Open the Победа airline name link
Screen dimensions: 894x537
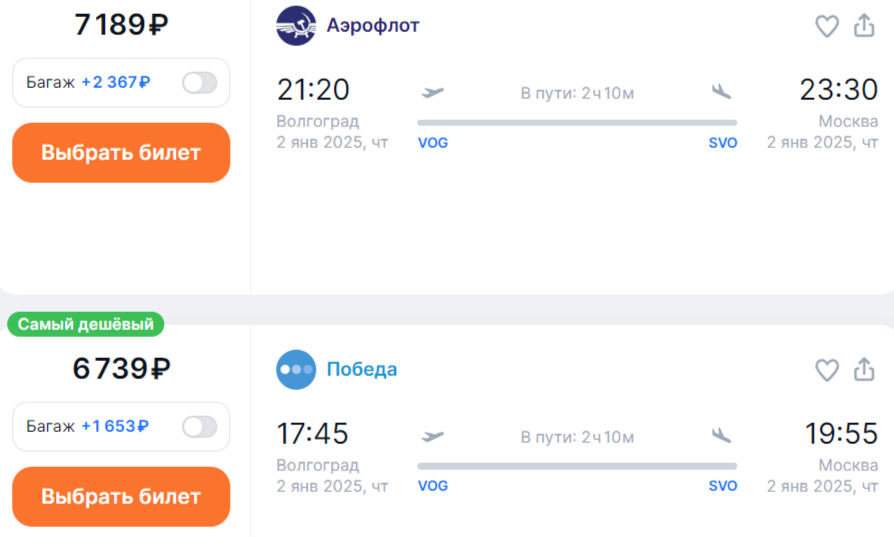pyautogui.click(x=362, y=369)
